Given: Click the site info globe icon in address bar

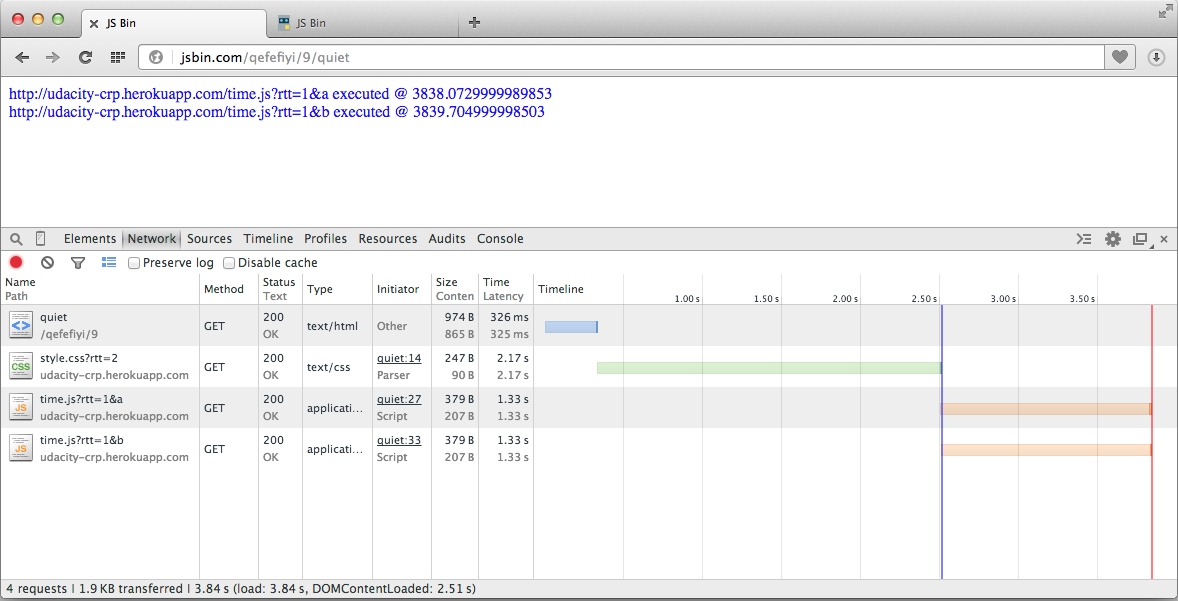Looking at the screenshot, I should tap(156, 57).
